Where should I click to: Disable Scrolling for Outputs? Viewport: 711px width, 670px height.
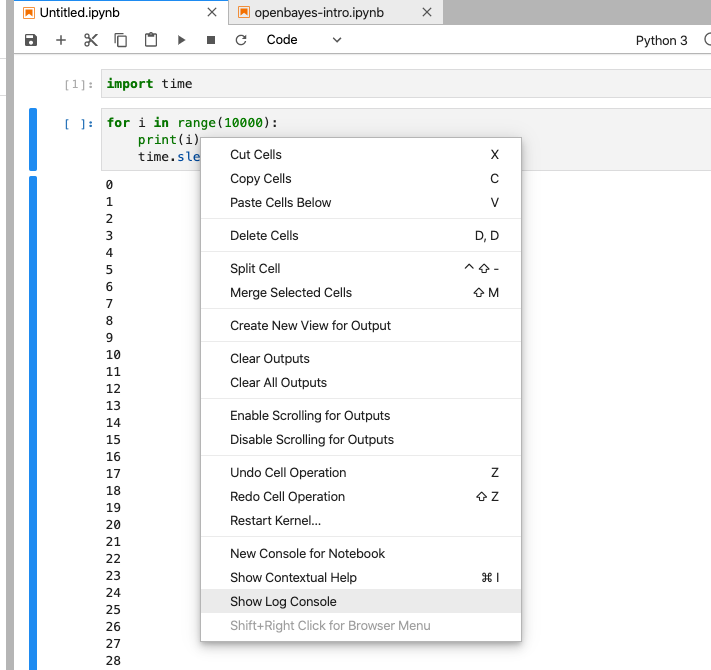pyautogui.click(x=312, y=439)
